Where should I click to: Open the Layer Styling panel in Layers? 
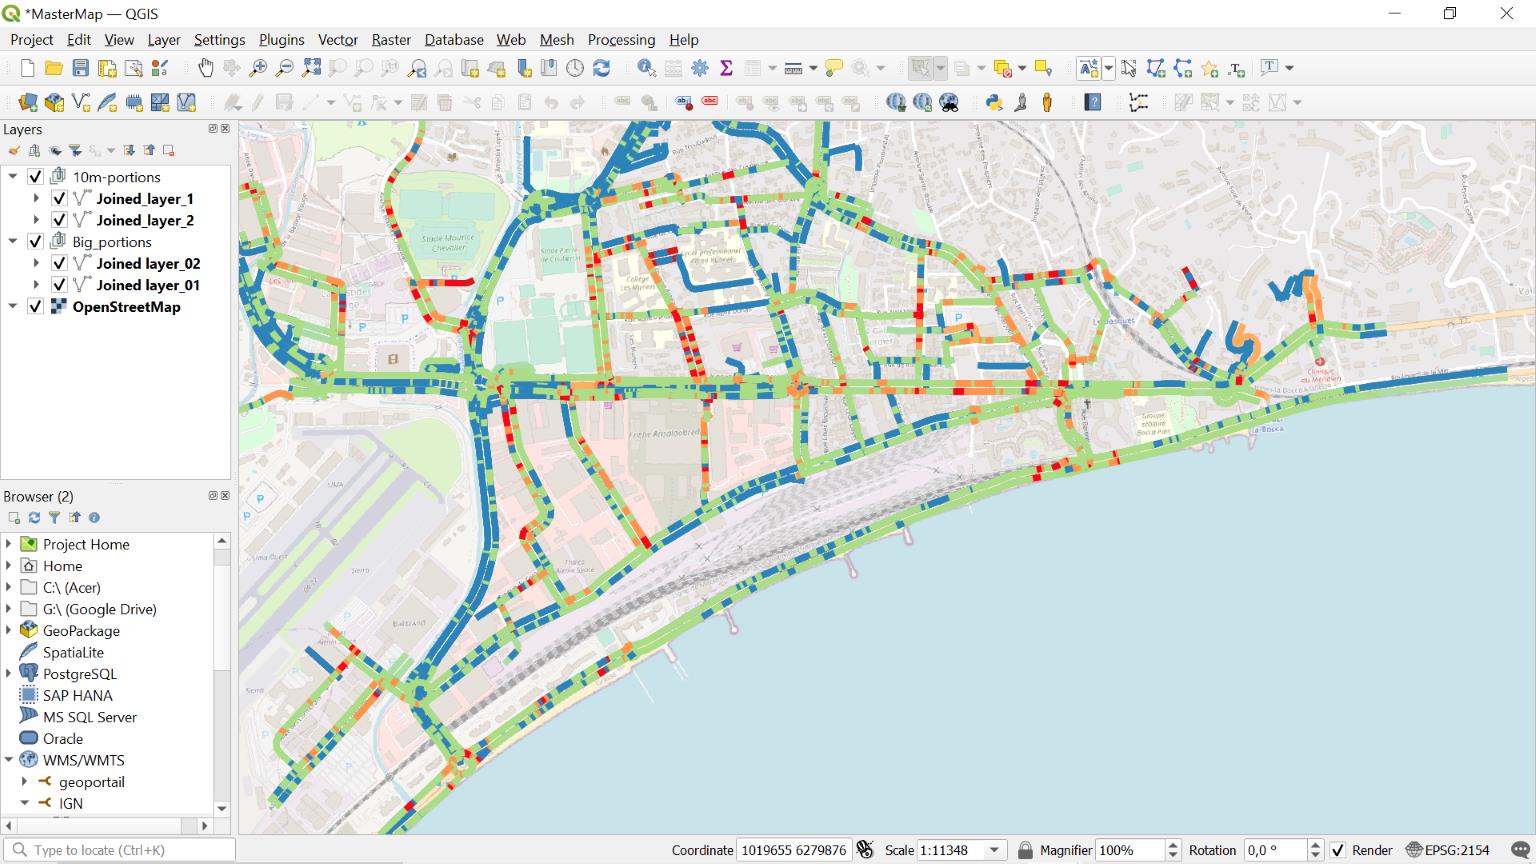pyautogui.click(x=14, y=150)
